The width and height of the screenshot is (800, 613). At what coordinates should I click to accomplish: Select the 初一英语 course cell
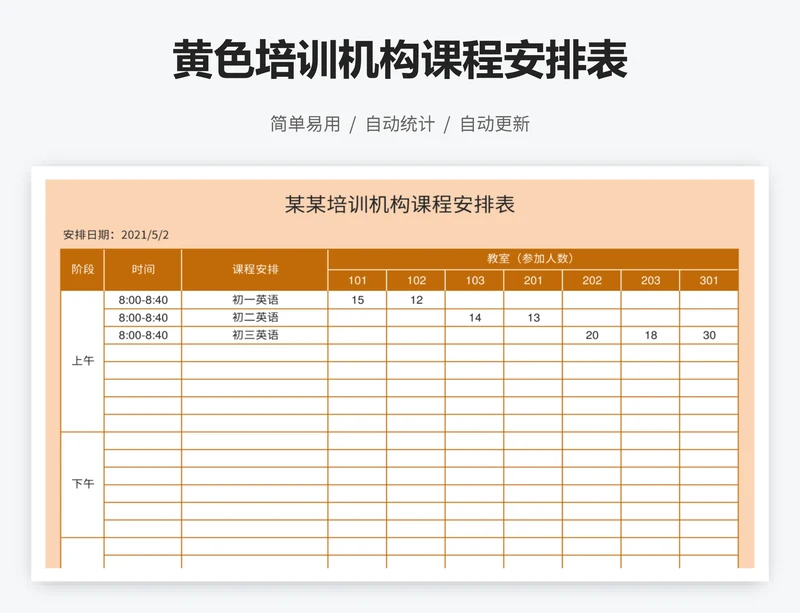pyautogui.click(x=255, y=300)
